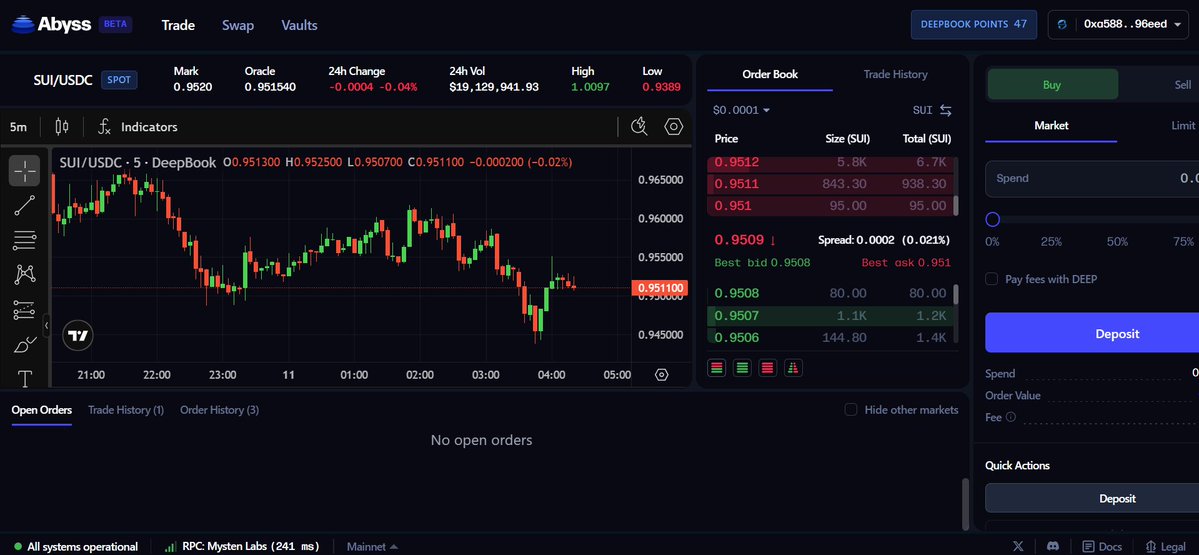This screenshot has width=1199, height=555.
Task: Expand the Mainnet network selector
Action: [x=372, y=547]
